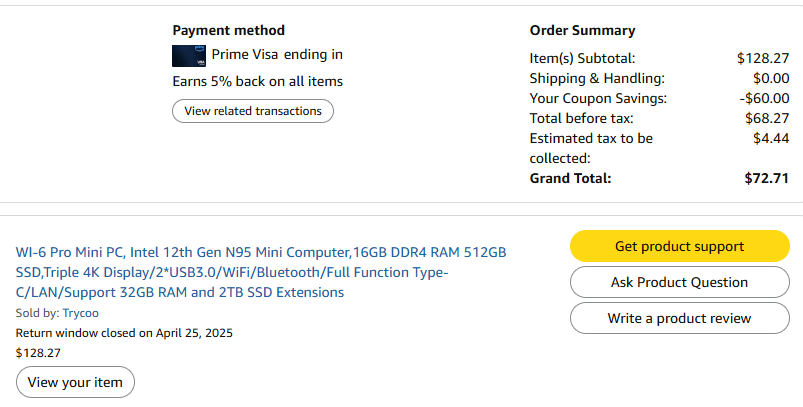
Task: Click the Order Summary heading
Action: 582,30
